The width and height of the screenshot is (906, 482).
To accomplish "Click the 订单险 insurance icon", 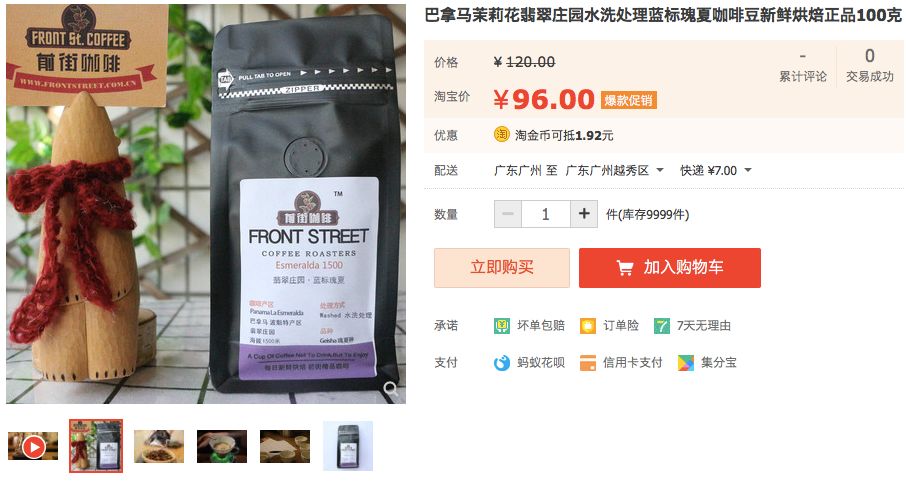I will pos(588,326).
